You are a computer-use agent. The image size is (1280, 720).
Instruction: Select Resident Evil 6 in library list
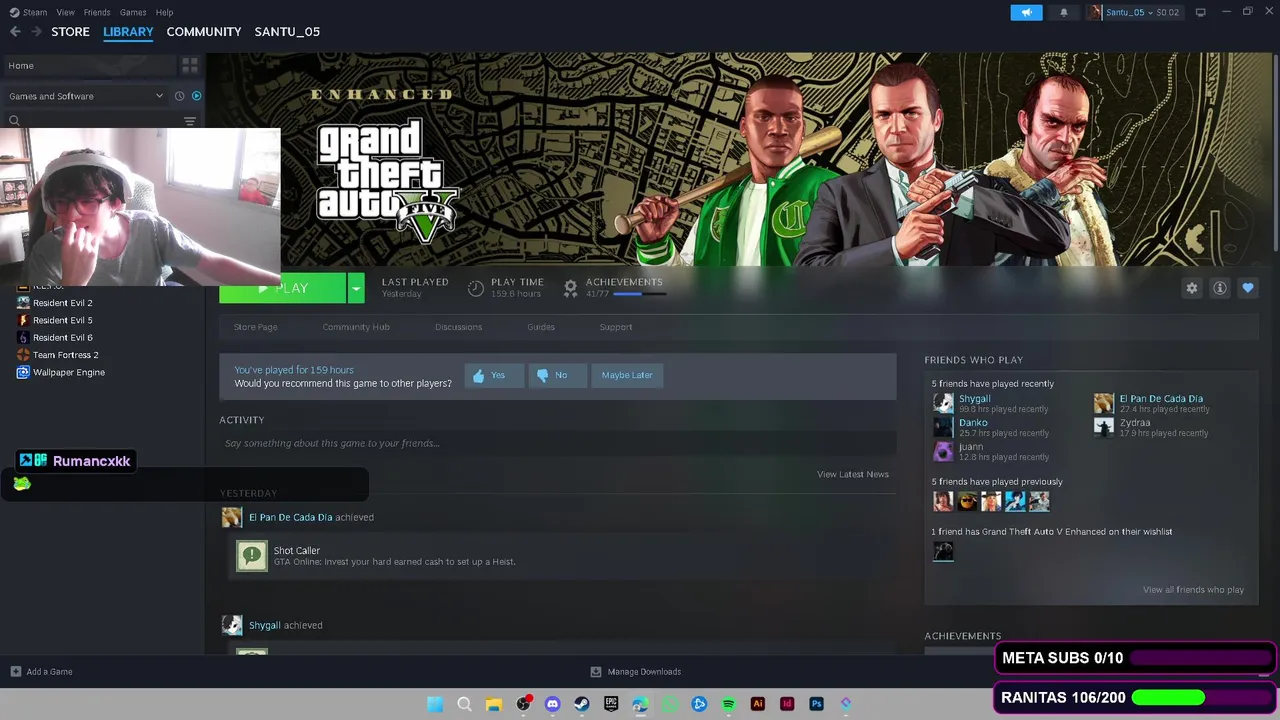pos(62,338)
